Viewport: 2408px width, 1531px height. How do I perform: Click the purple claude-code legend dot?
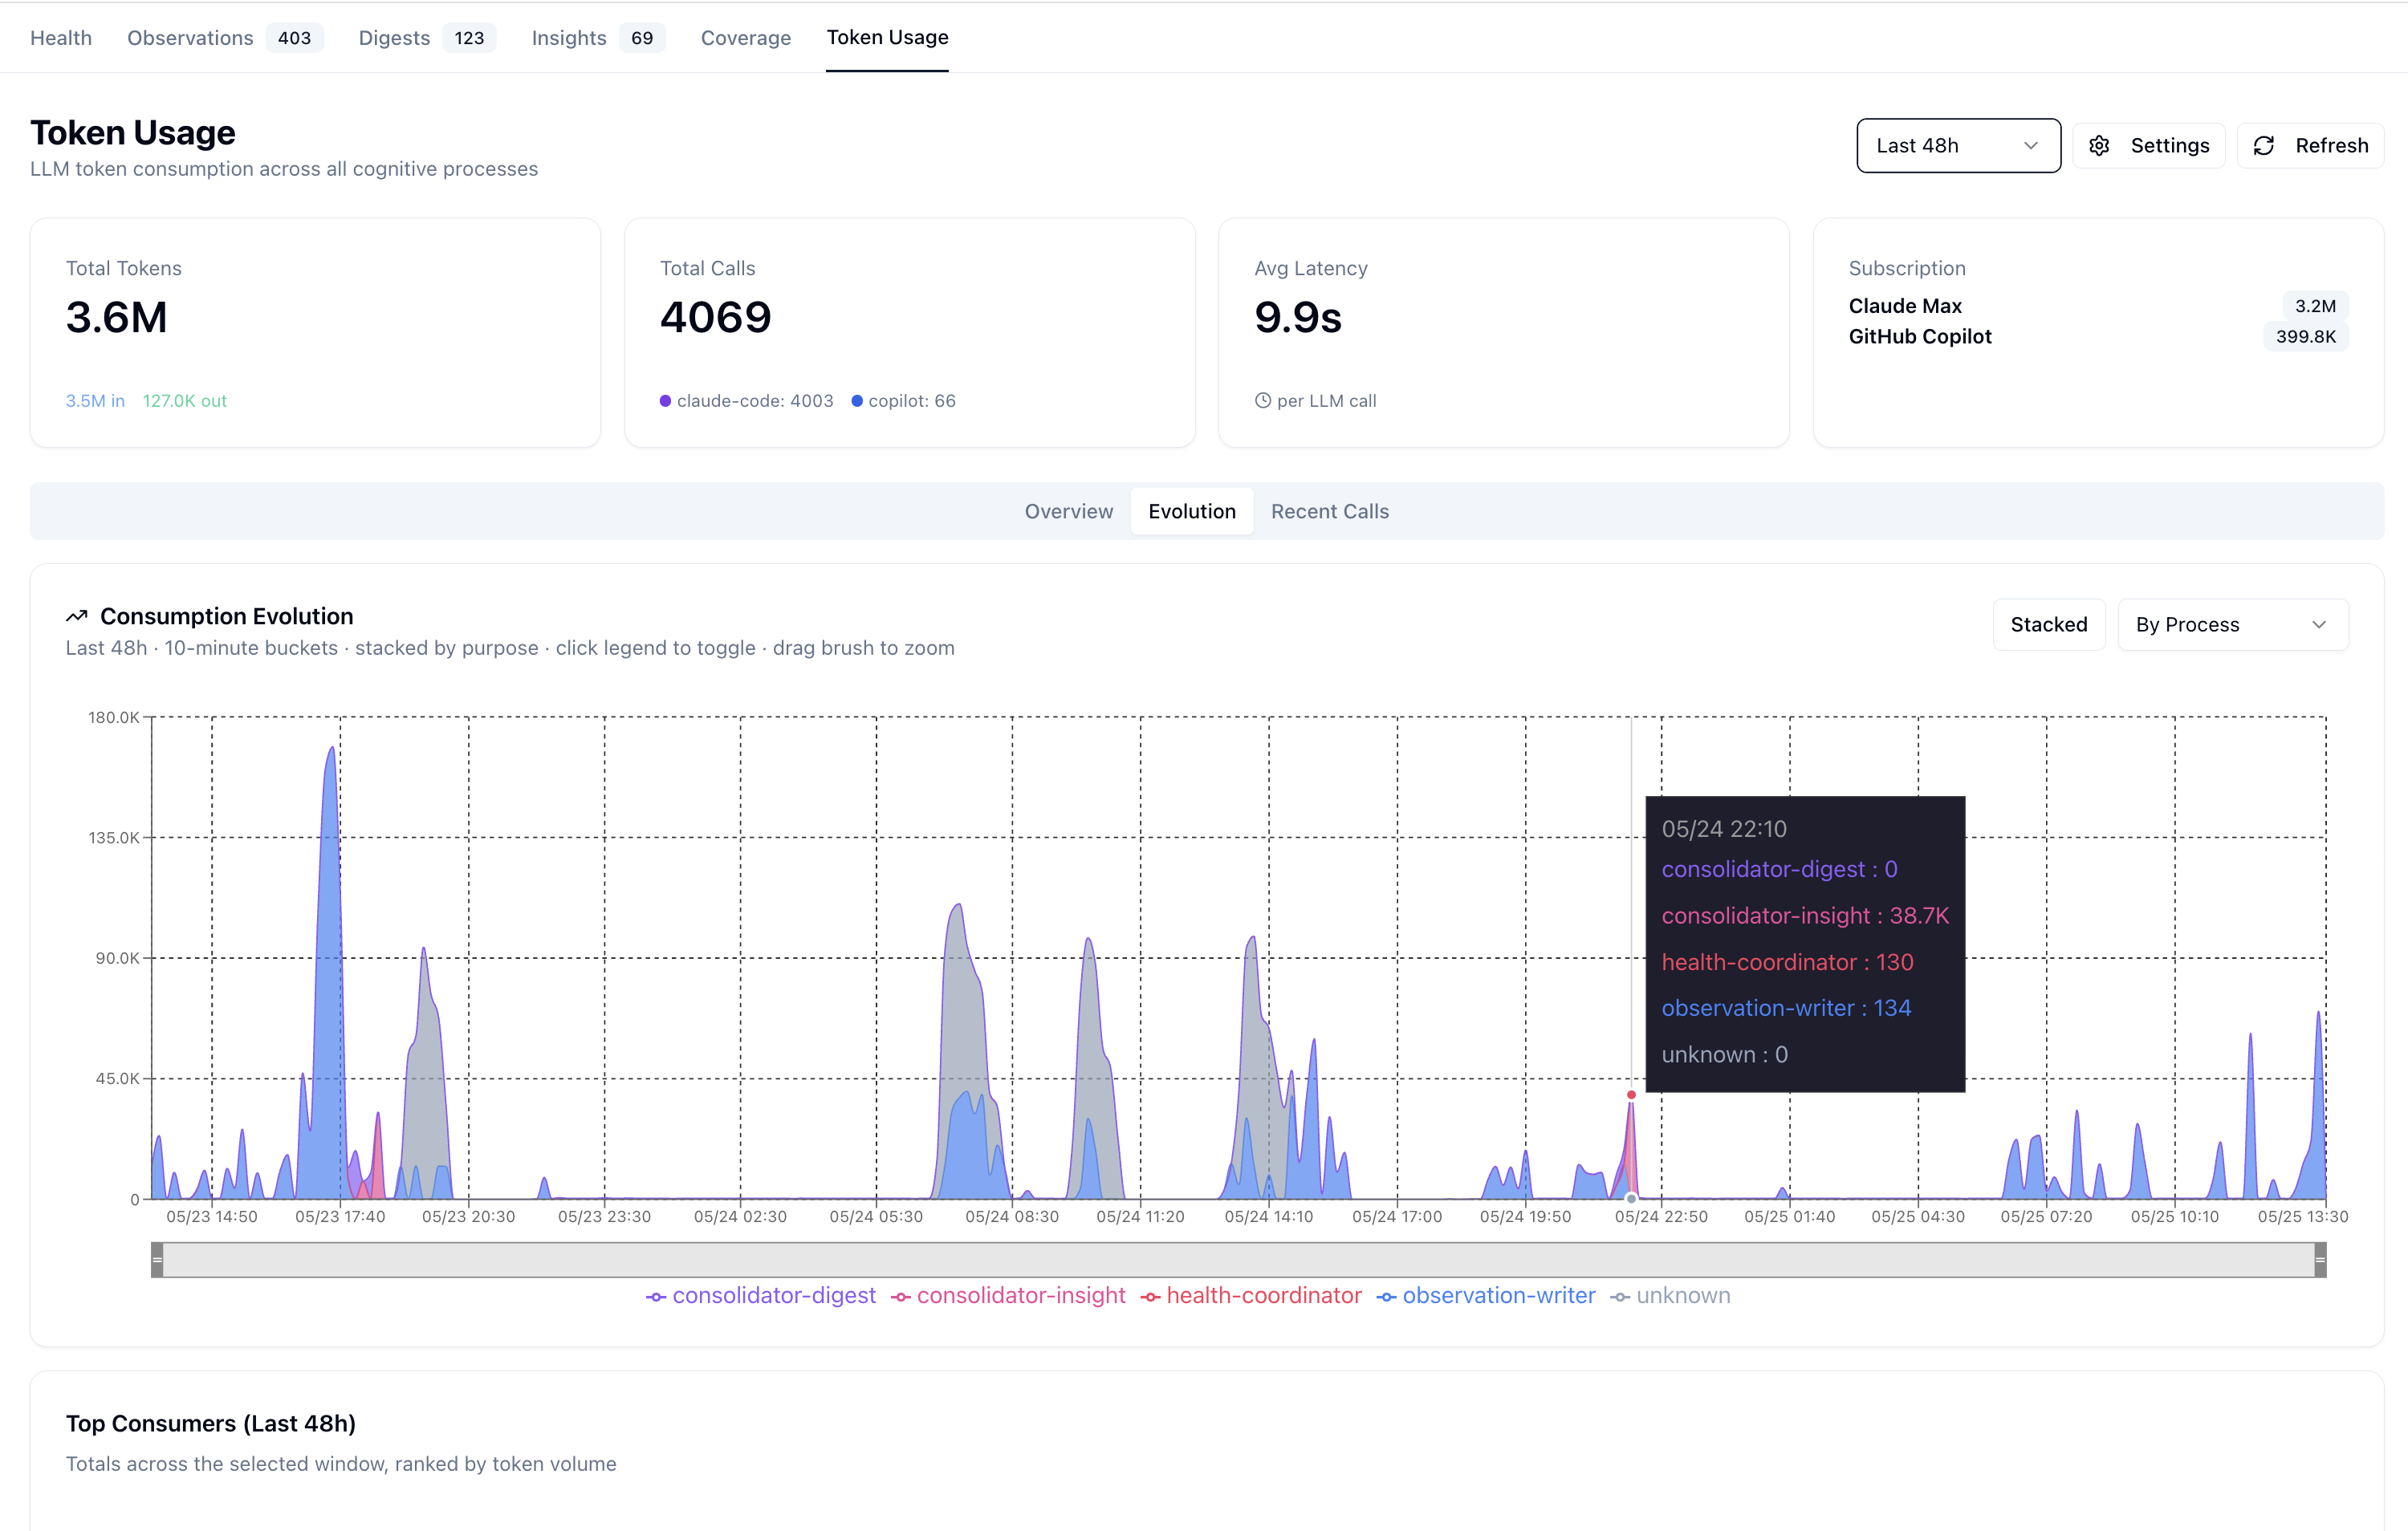click(x=665, y=401)
